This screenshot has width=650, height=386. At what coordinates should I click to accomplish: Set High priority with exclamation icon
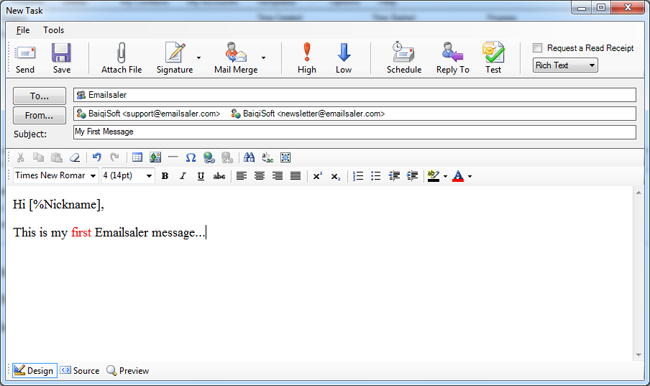pyautogui.click(x=307, y=53)
